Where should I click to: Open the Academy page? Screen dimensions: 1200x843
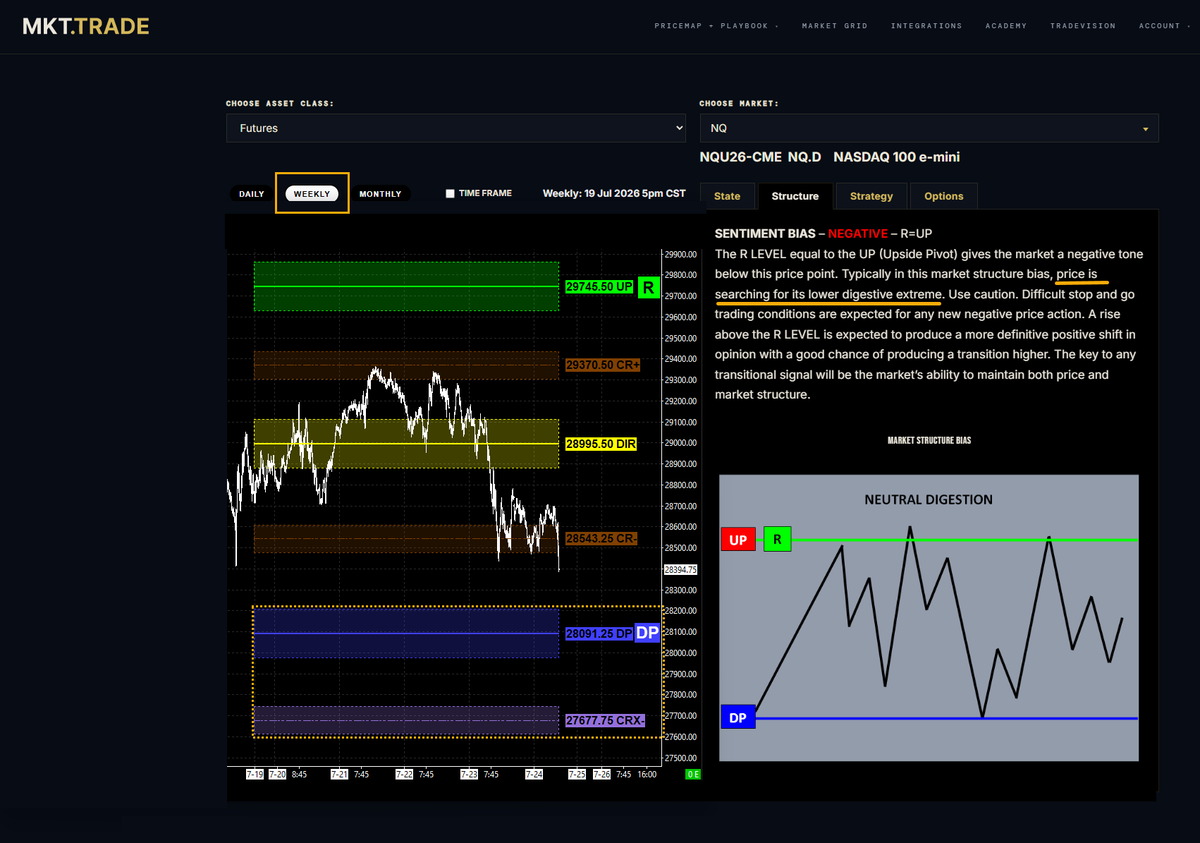pyautogui.click(x=1006, y=26)
